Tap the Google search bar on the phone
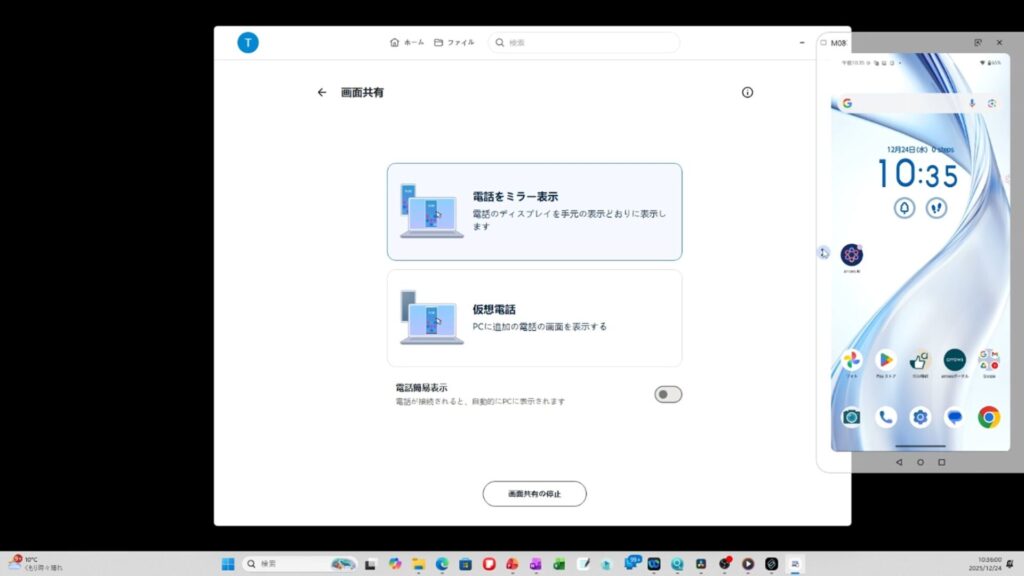 coord(905,103)
